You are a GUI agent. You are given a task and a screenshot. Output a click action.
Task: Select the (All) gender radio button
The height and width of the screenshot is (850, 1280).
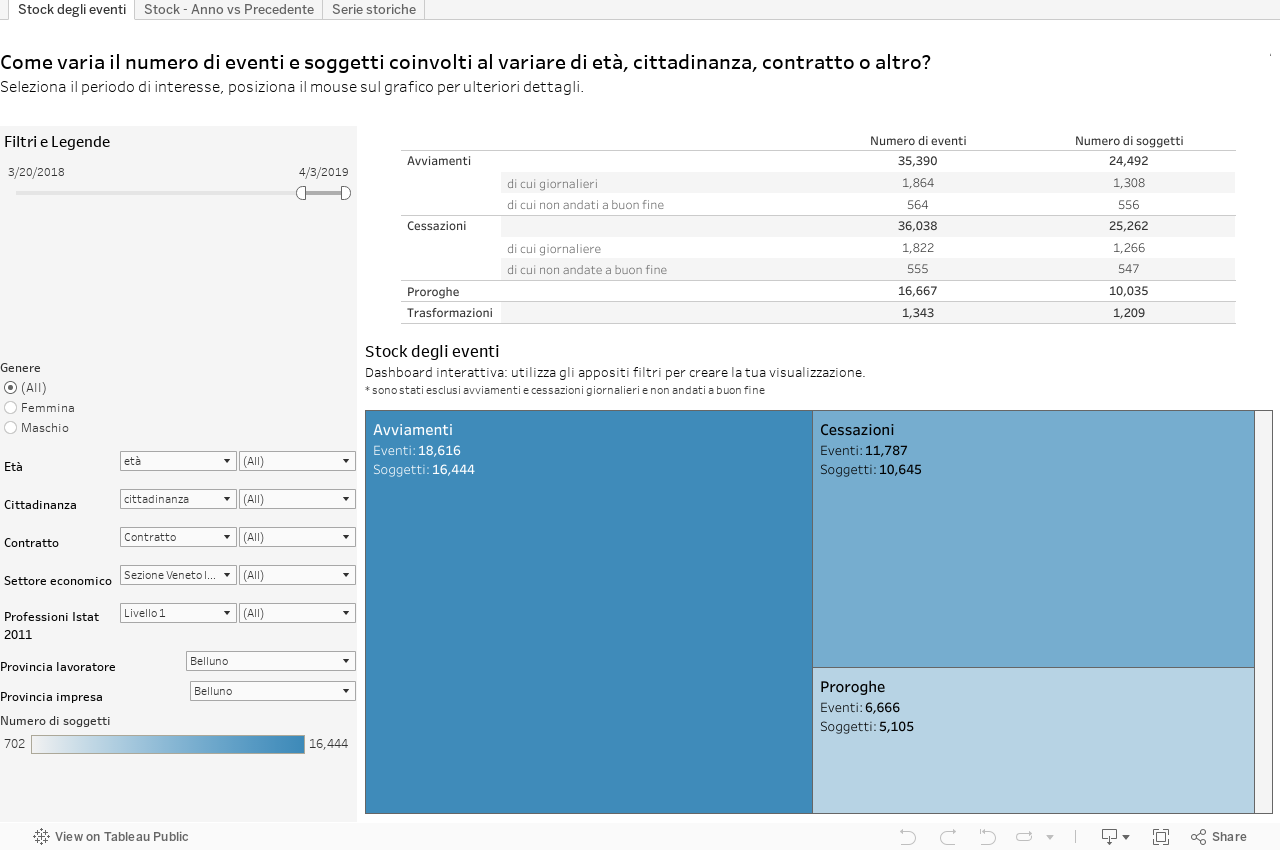click(x=10, y=388)
